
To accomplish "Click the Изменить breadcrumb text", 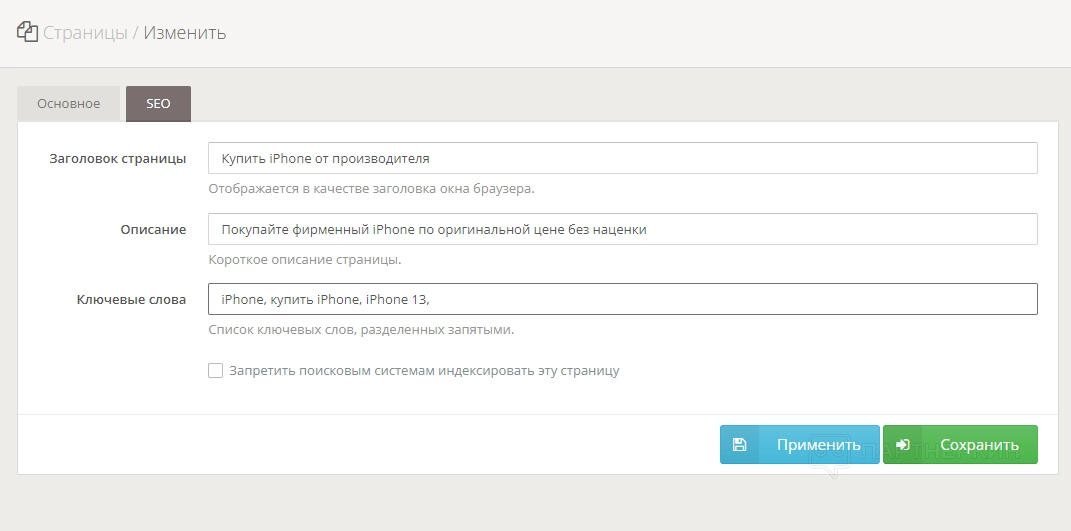I will [185, 33].
